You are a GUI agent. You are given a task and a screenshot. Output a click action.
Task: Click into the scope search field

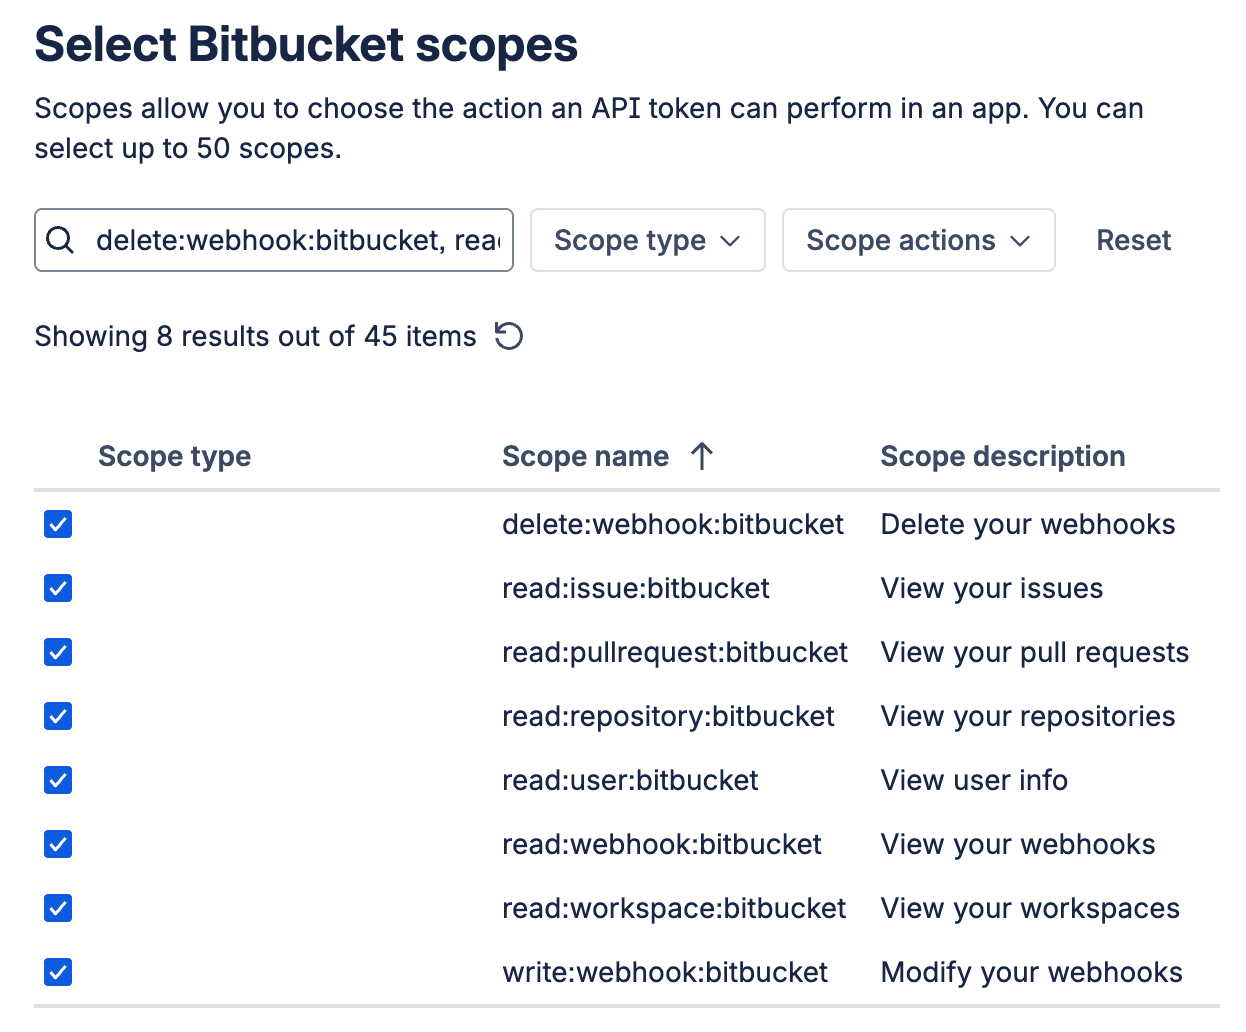click(296, 240)
